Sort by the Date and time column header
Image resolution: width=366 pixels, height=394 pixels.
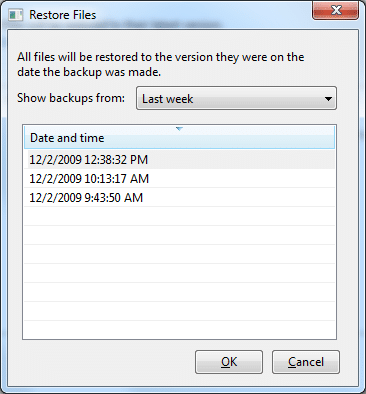(179, 137)
